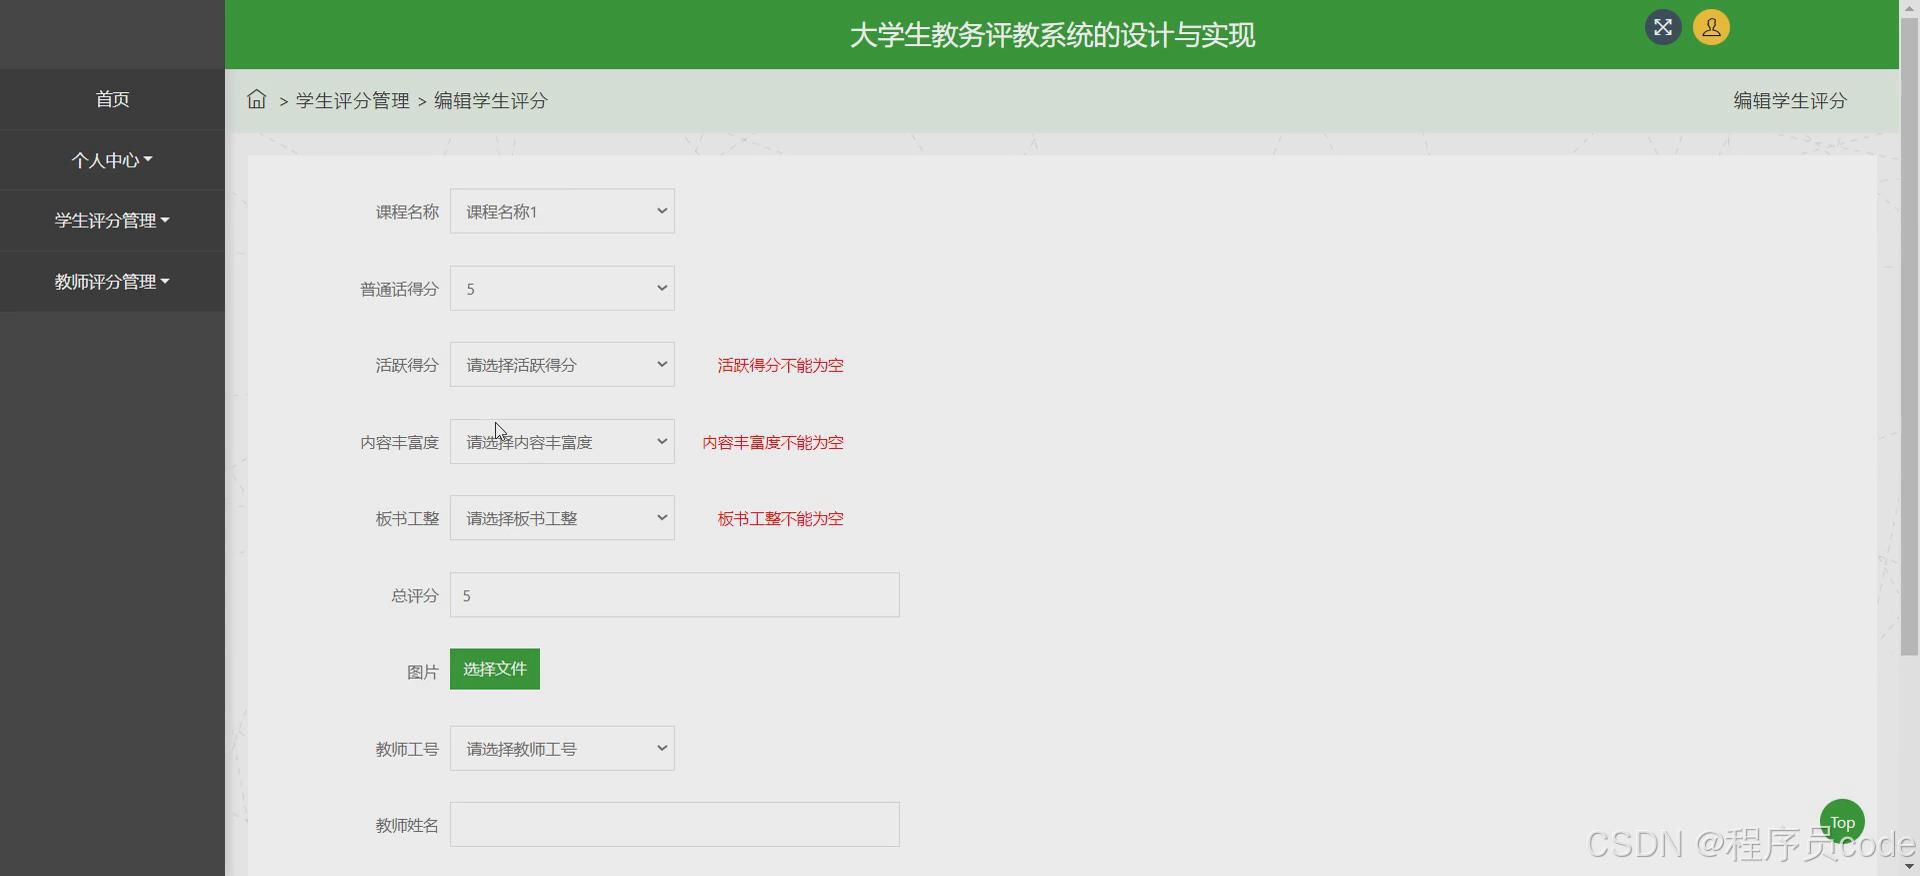Image resolution: width=1920 pixels, height=876 pixels.
Task: Click the 编辑学生评分 breadcrumb text
Action: [x=491, y=100]
